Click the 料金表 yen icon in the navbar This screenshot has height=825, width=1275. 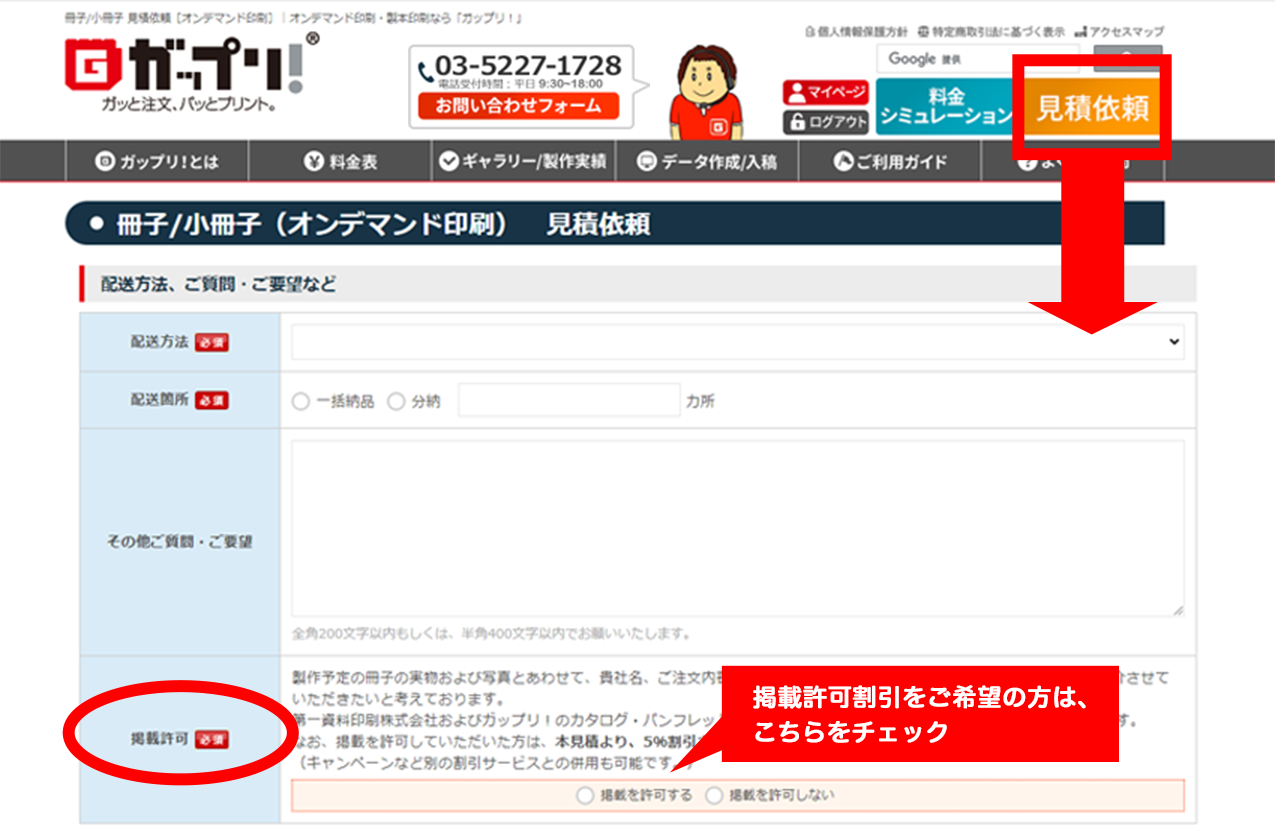click(311, 160)
